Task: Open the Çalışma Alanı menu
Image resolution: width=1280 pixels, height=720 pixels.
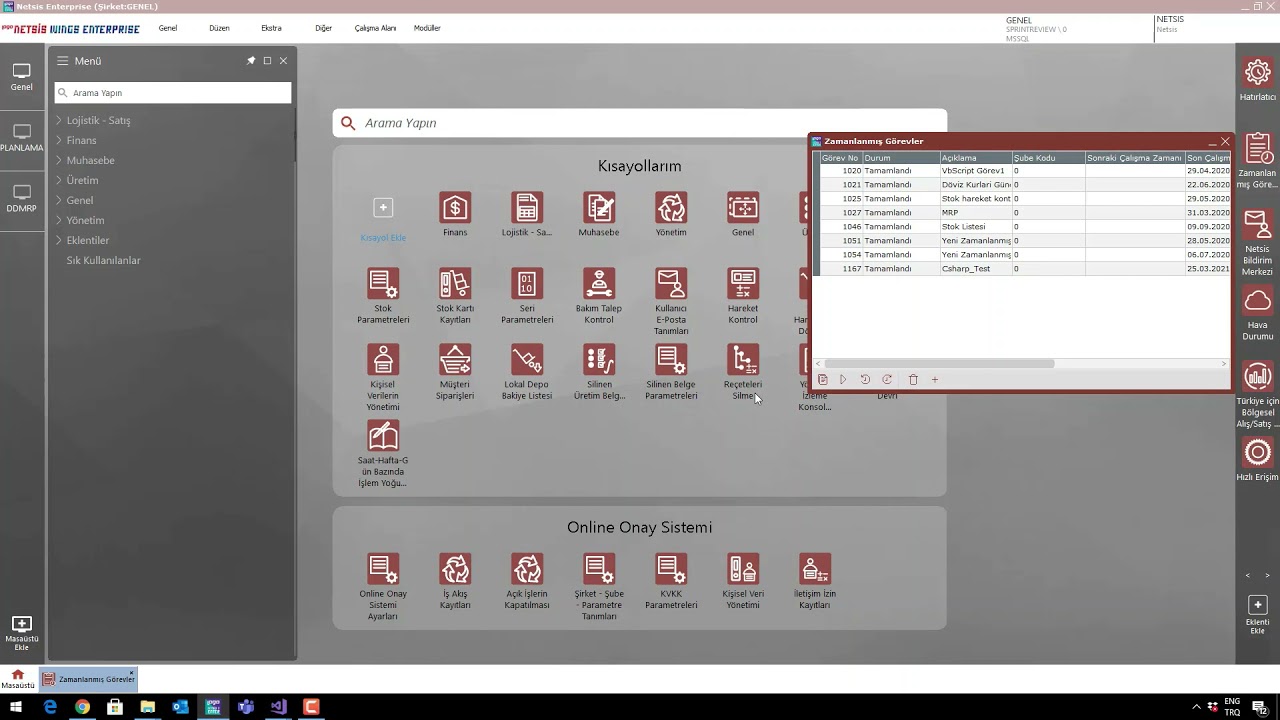Action: [375, 28]
